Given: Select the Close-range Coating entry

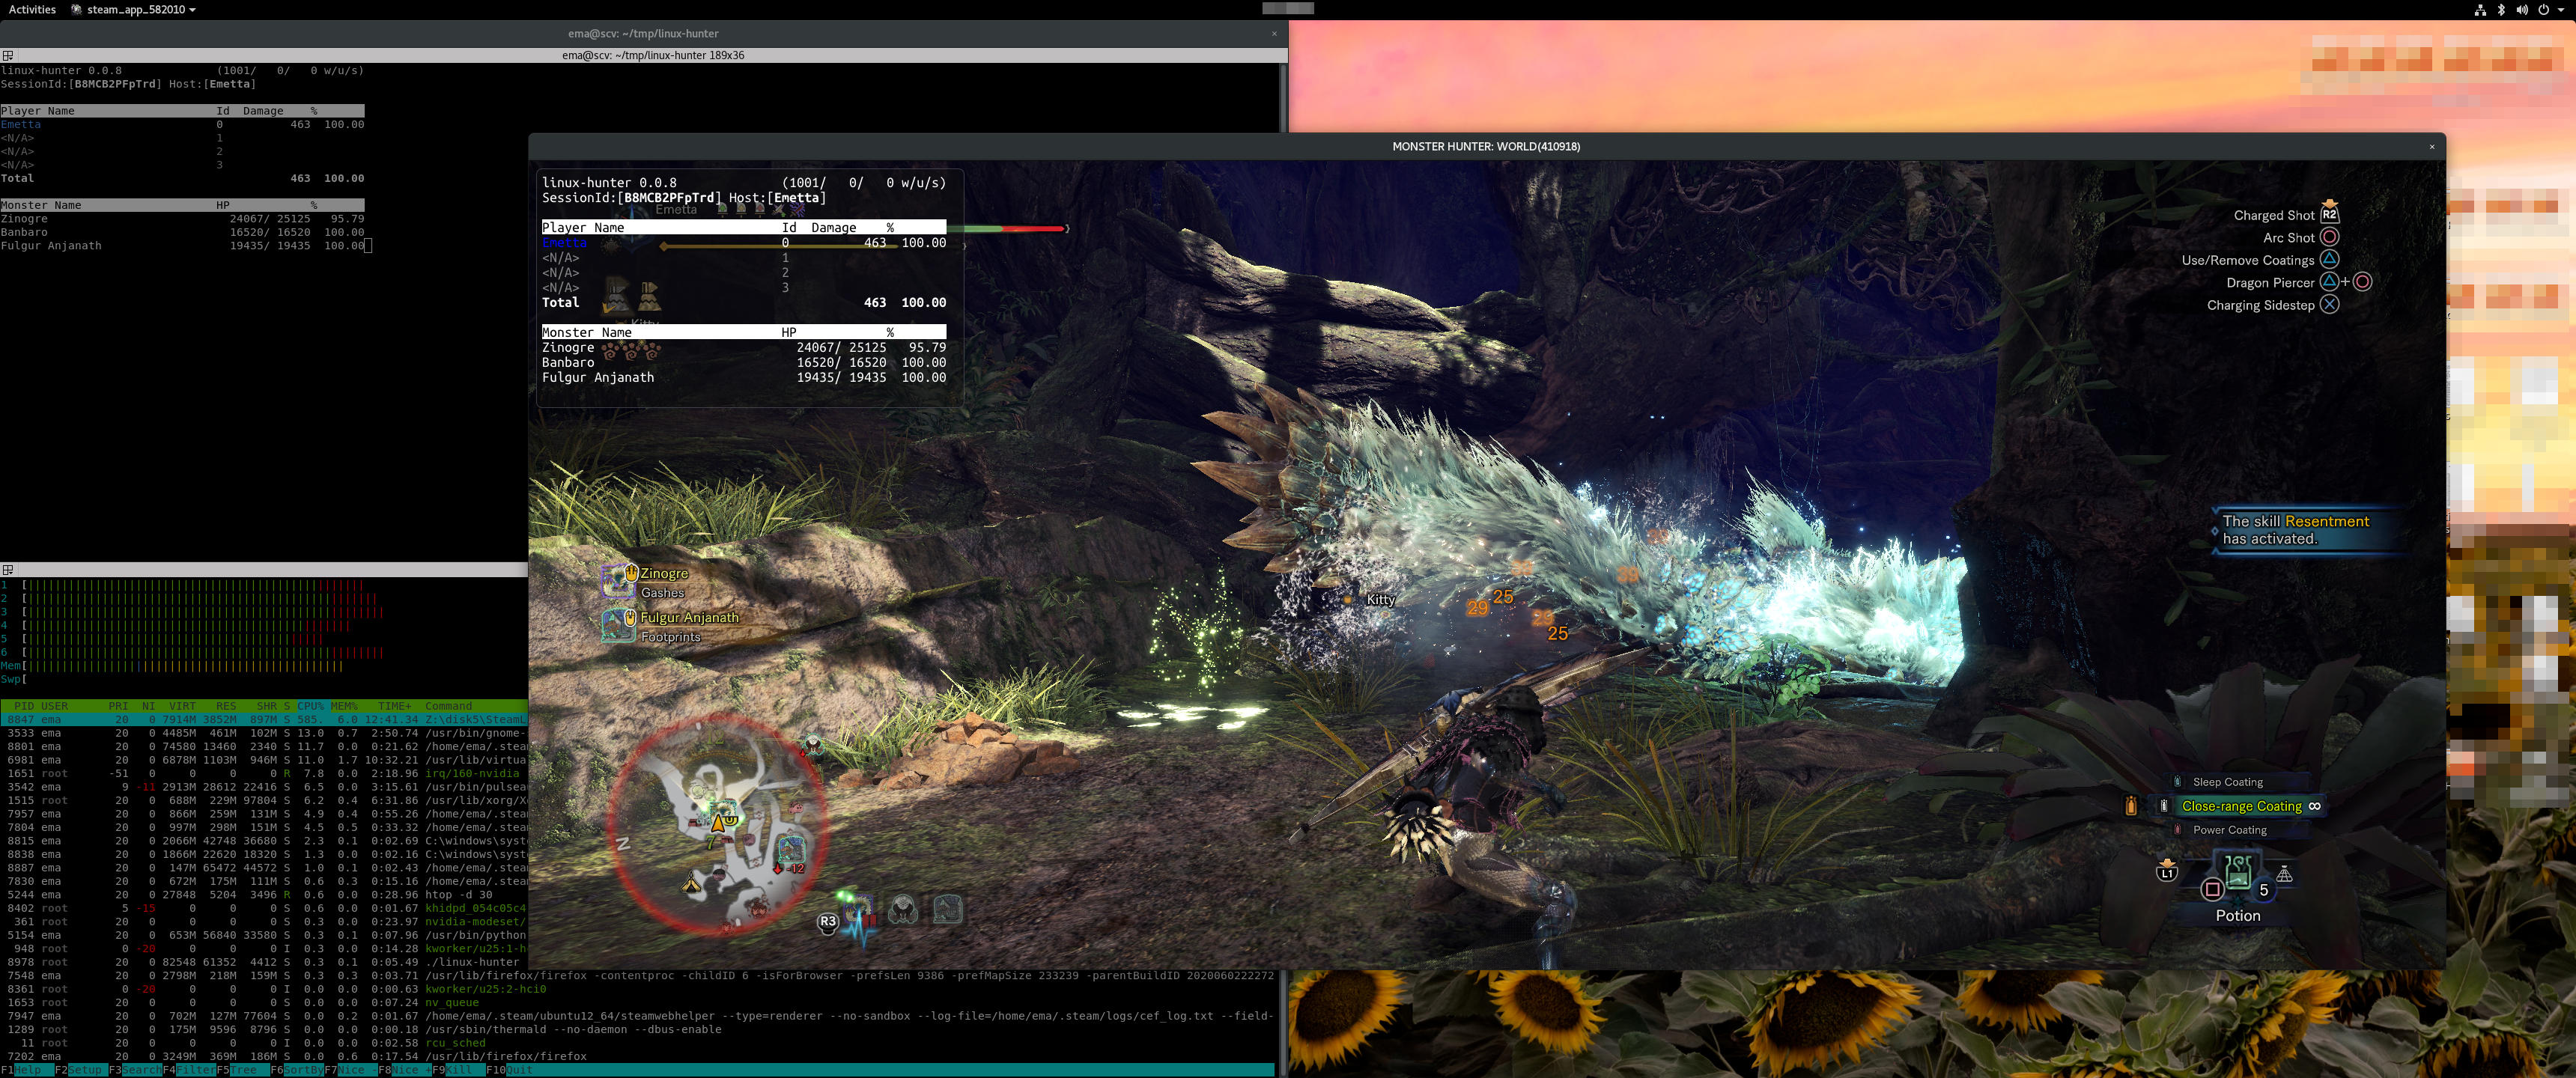Looking at the screenshot, I should pos(2241,806).
